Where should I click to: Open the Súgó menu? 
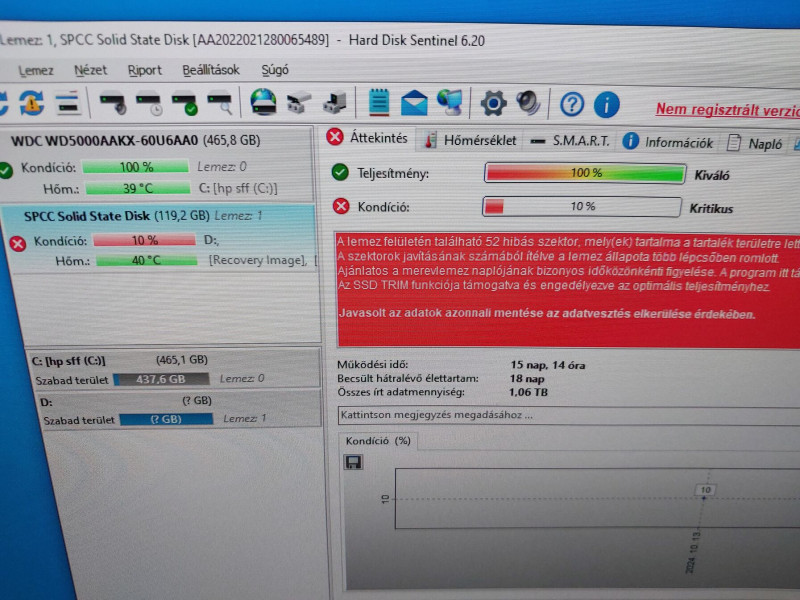[275, 70]
